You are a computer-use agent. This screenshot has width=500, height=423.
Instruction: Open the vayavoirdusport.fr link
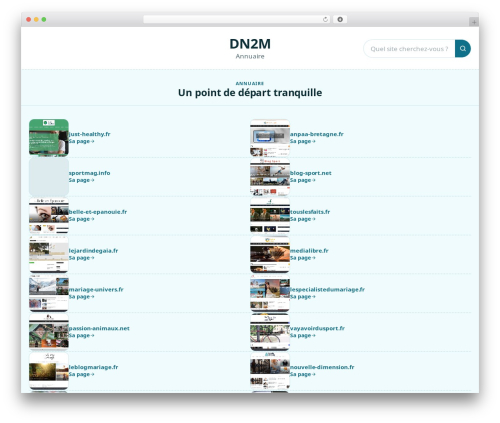pos(317,328)
